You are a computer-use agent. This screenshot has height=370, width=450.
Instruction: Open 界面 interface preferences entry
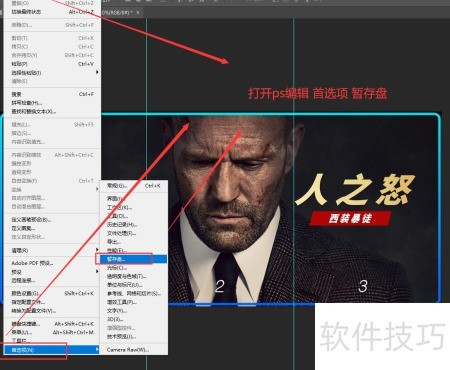coord(133,199)
